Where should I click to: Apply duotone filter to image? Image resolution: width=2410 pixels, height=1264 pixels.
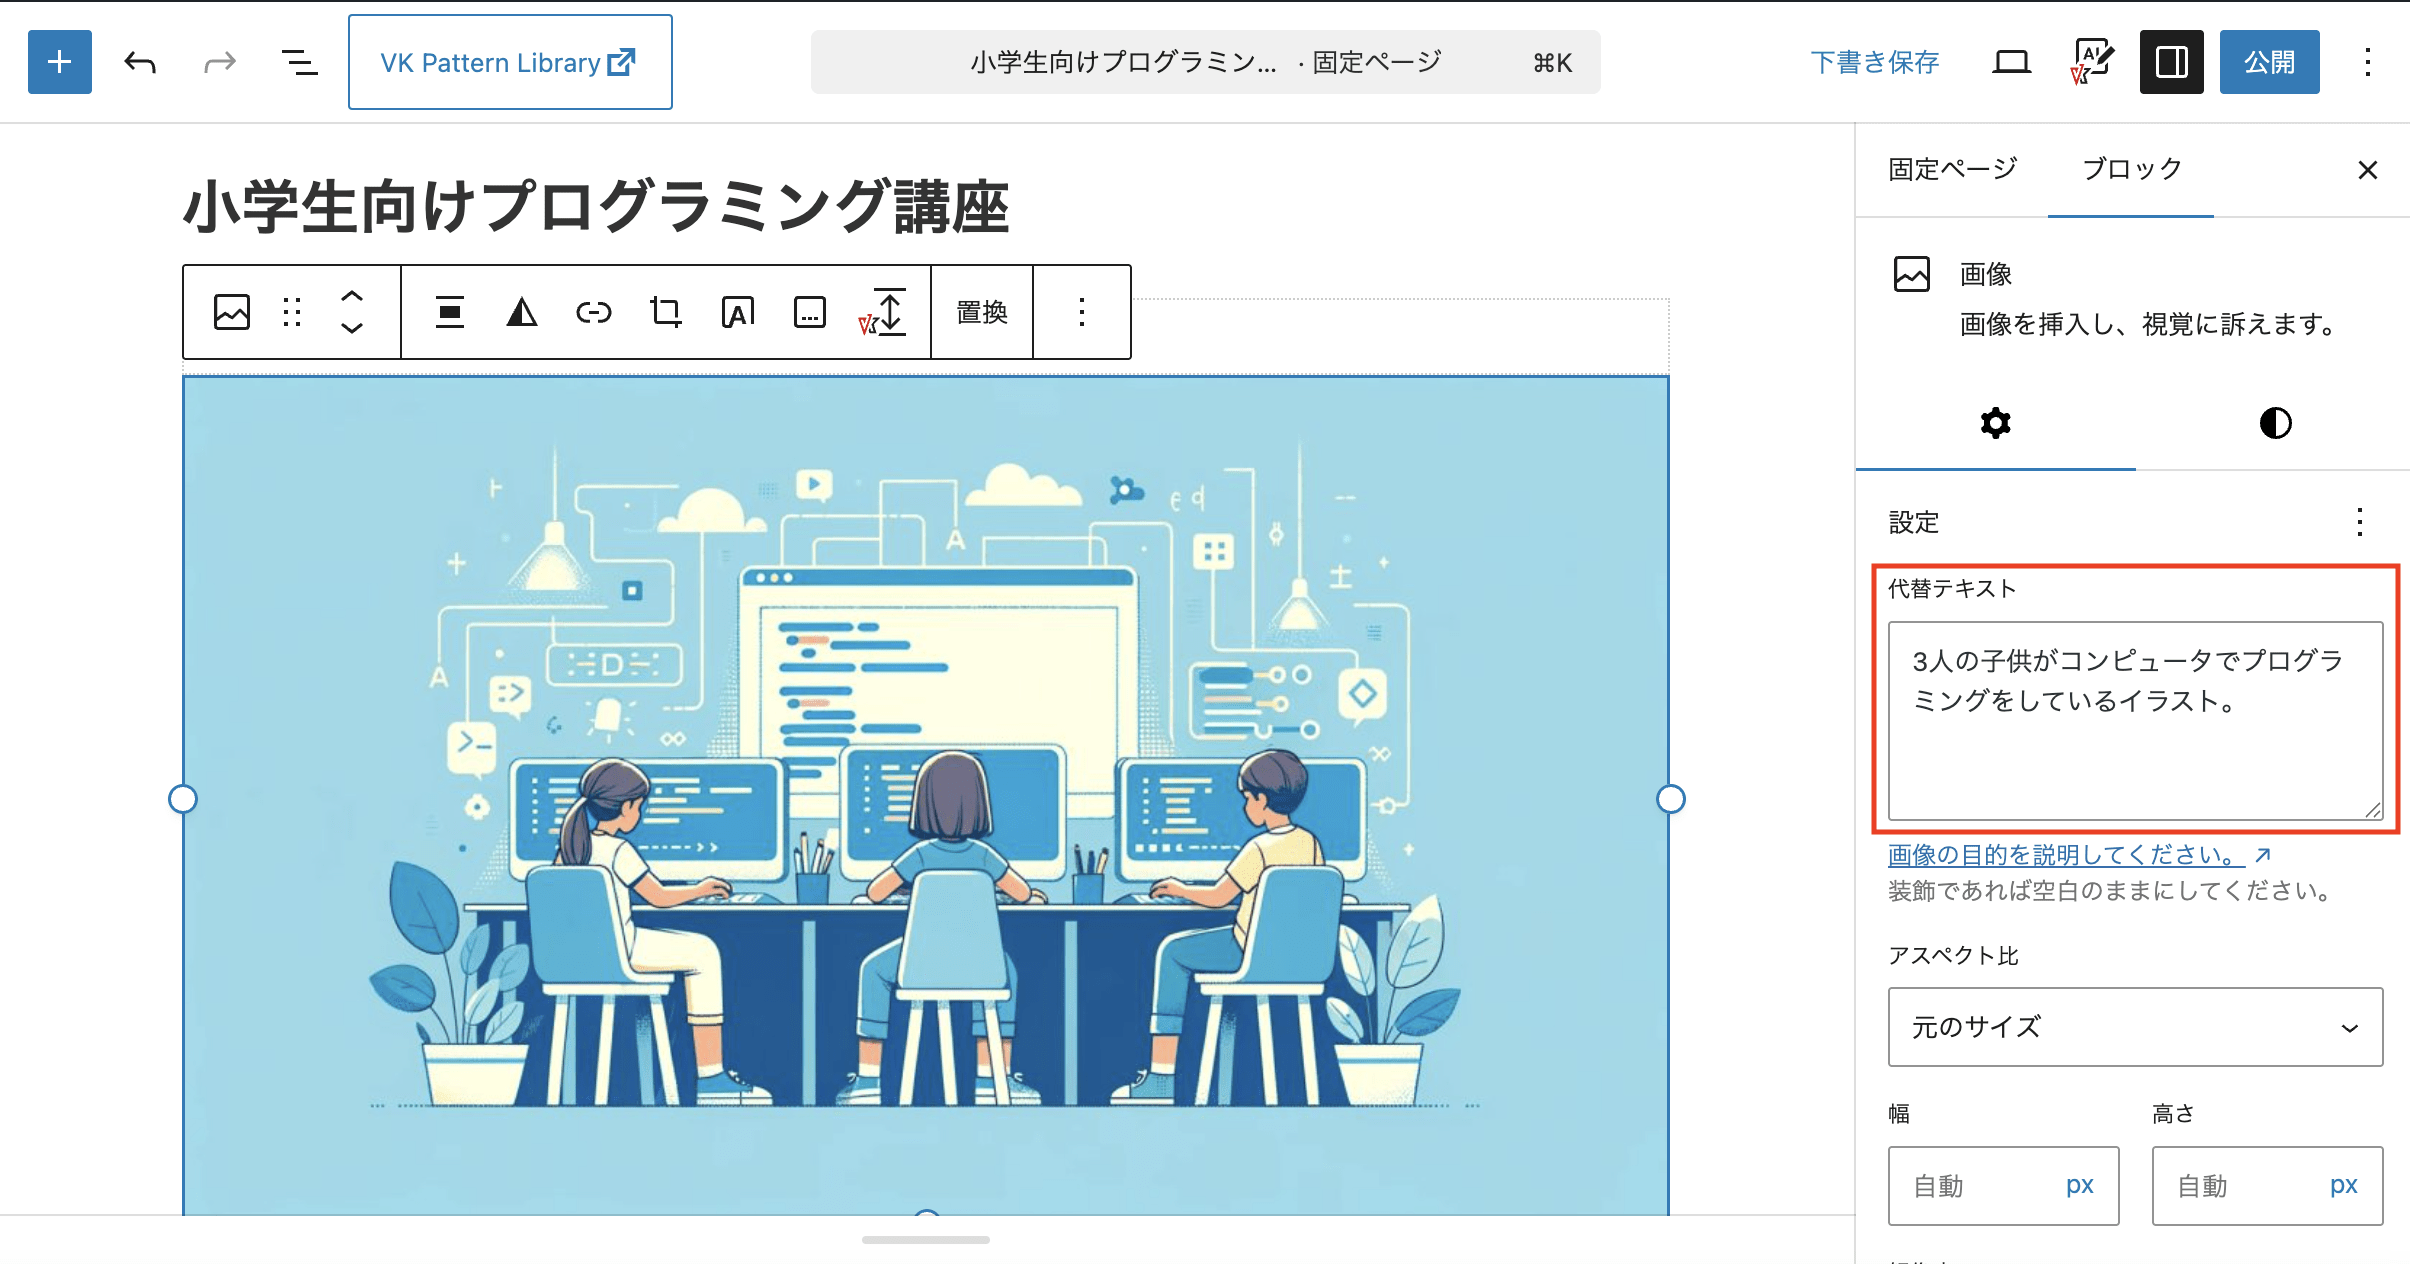(x=522, y=312)
